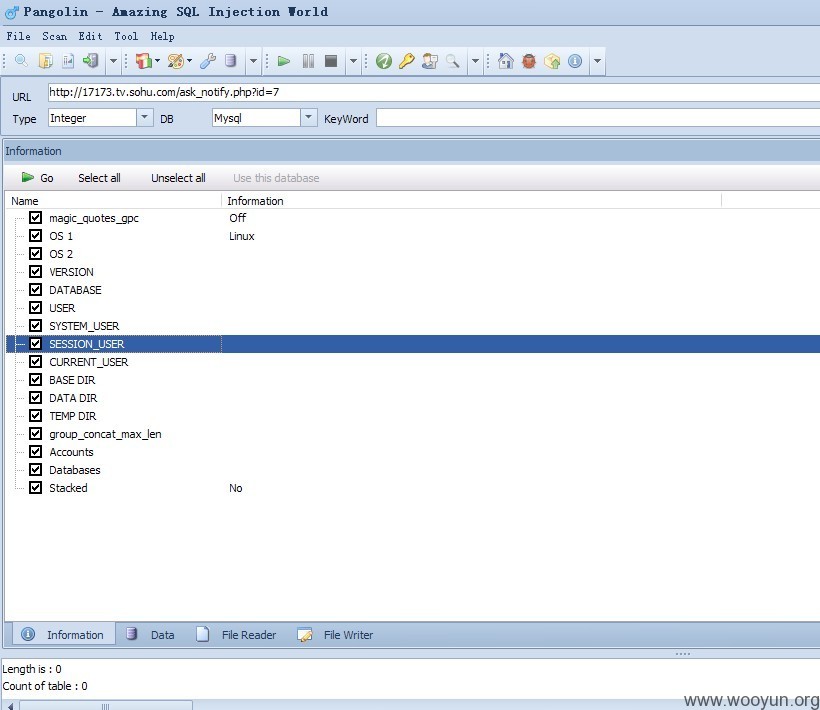Open the Tool menu

click(x=126, y=36)
